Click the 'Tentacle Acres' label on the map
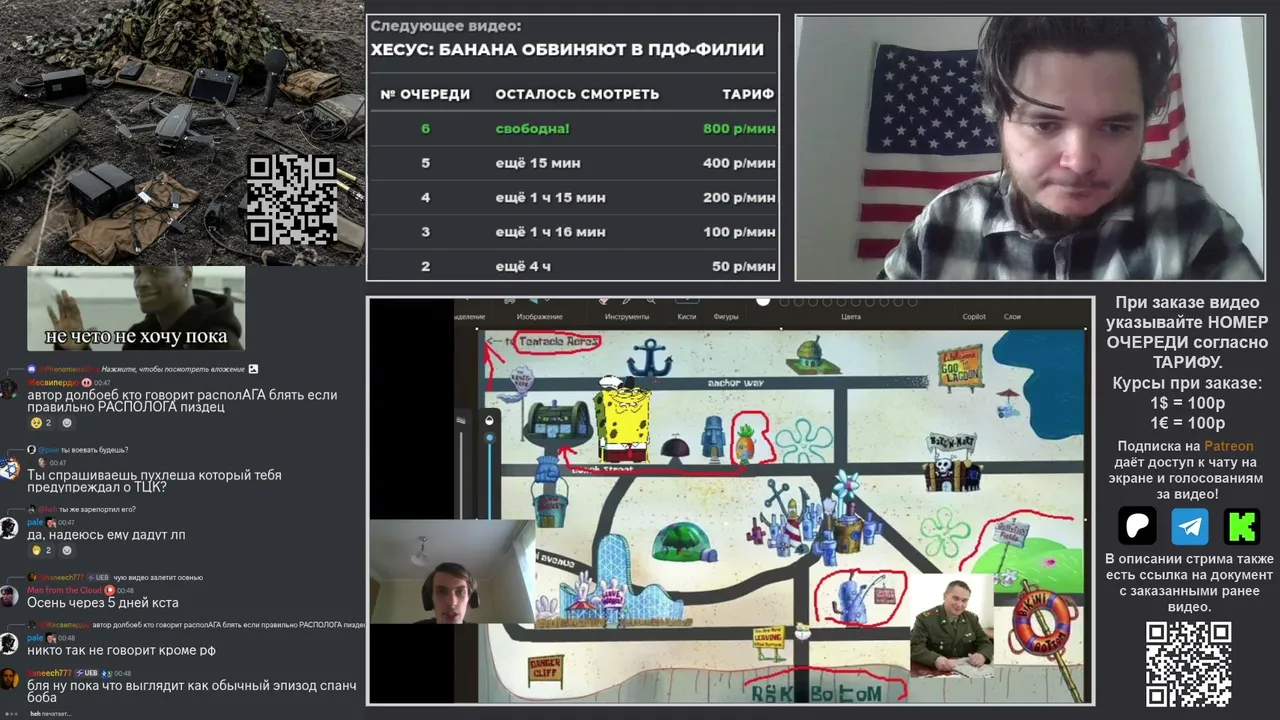 tap(559, 342)
